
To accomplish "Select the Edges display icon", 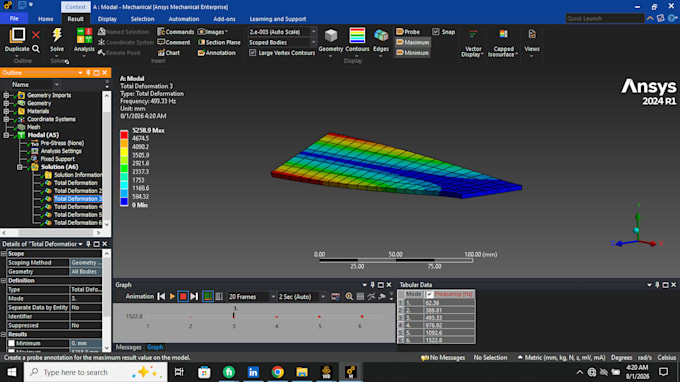I will tap(381, 36).
